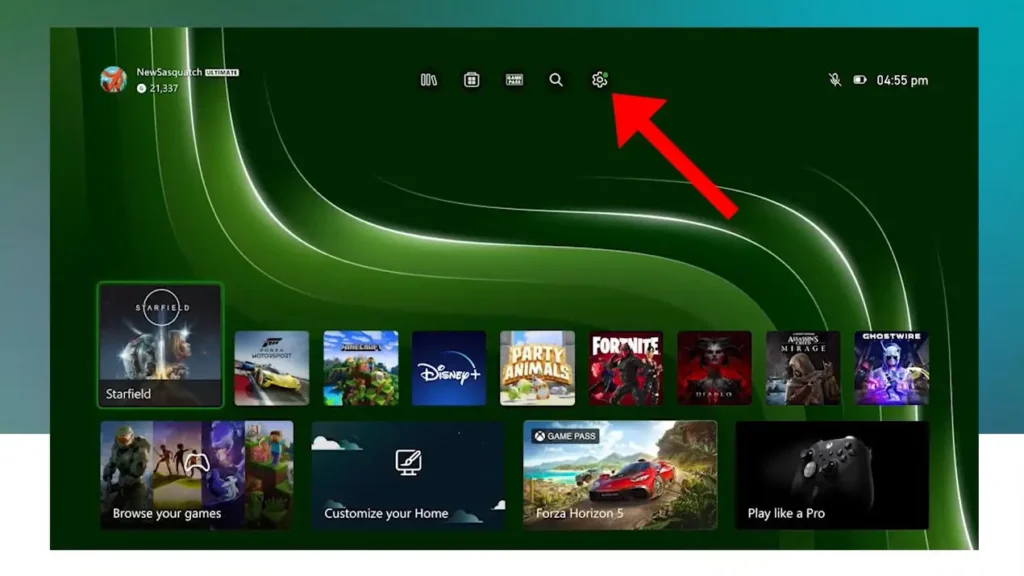Open the Game Pass icon in top bar
This screenshot has width=1024, height=576.
point(515,80)
